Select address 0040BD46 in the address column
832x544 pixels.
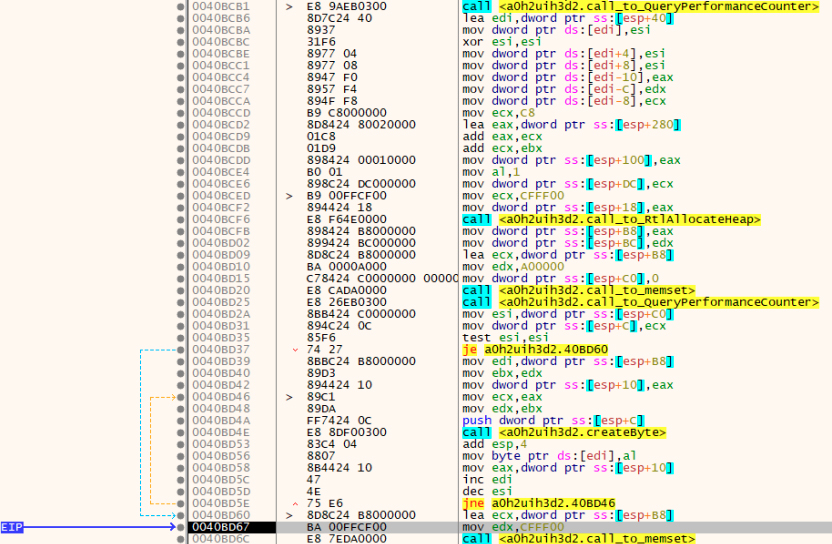click(221, 397)
